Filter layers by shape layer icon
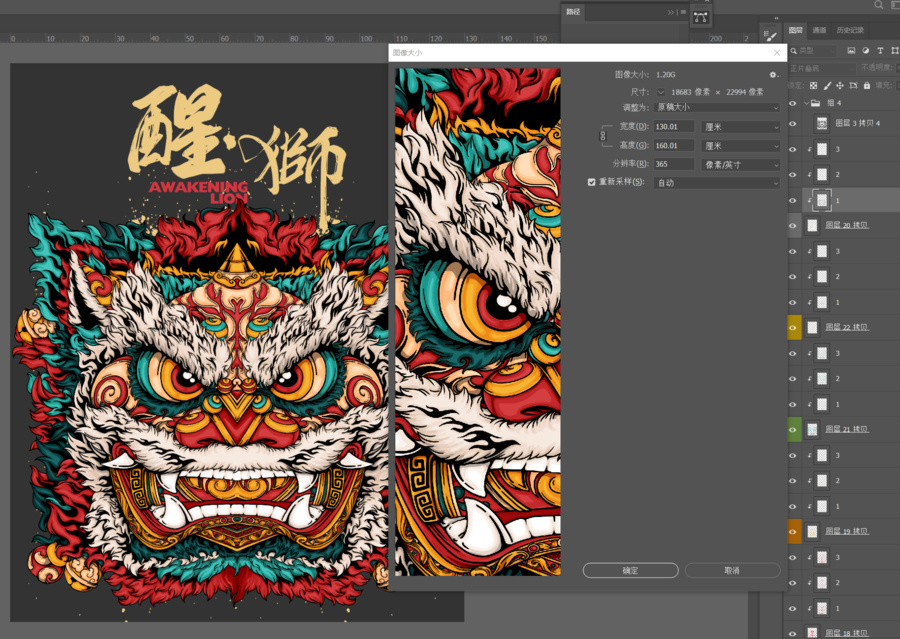900x639 pixels. [x=894, y=51]
